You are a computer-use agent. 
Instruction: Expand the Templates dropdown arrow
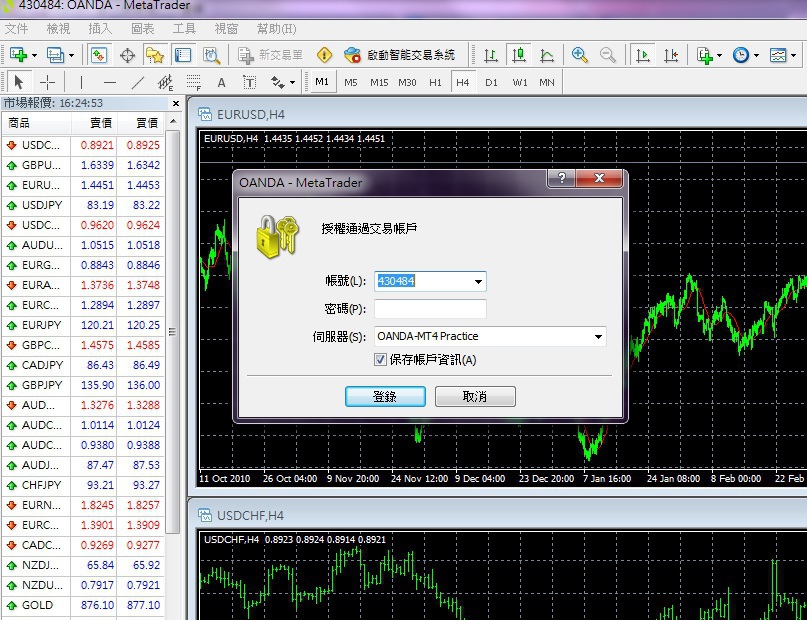pos(794,55)
